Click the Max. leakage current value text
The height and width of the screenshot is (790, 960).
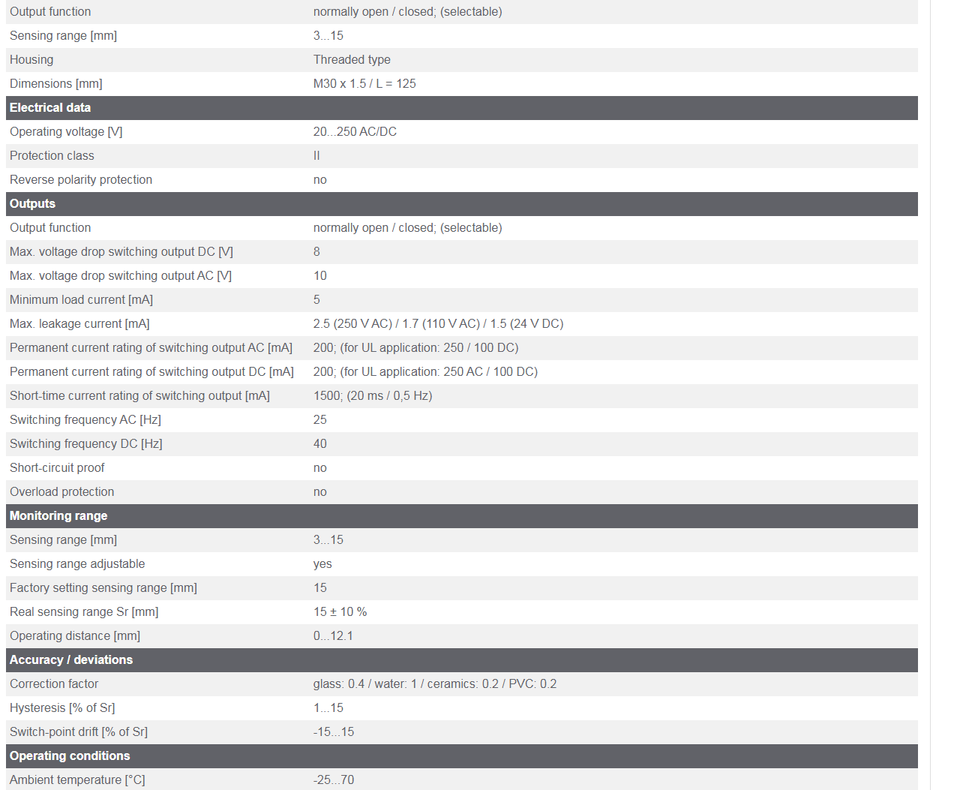tap(438, 324)
